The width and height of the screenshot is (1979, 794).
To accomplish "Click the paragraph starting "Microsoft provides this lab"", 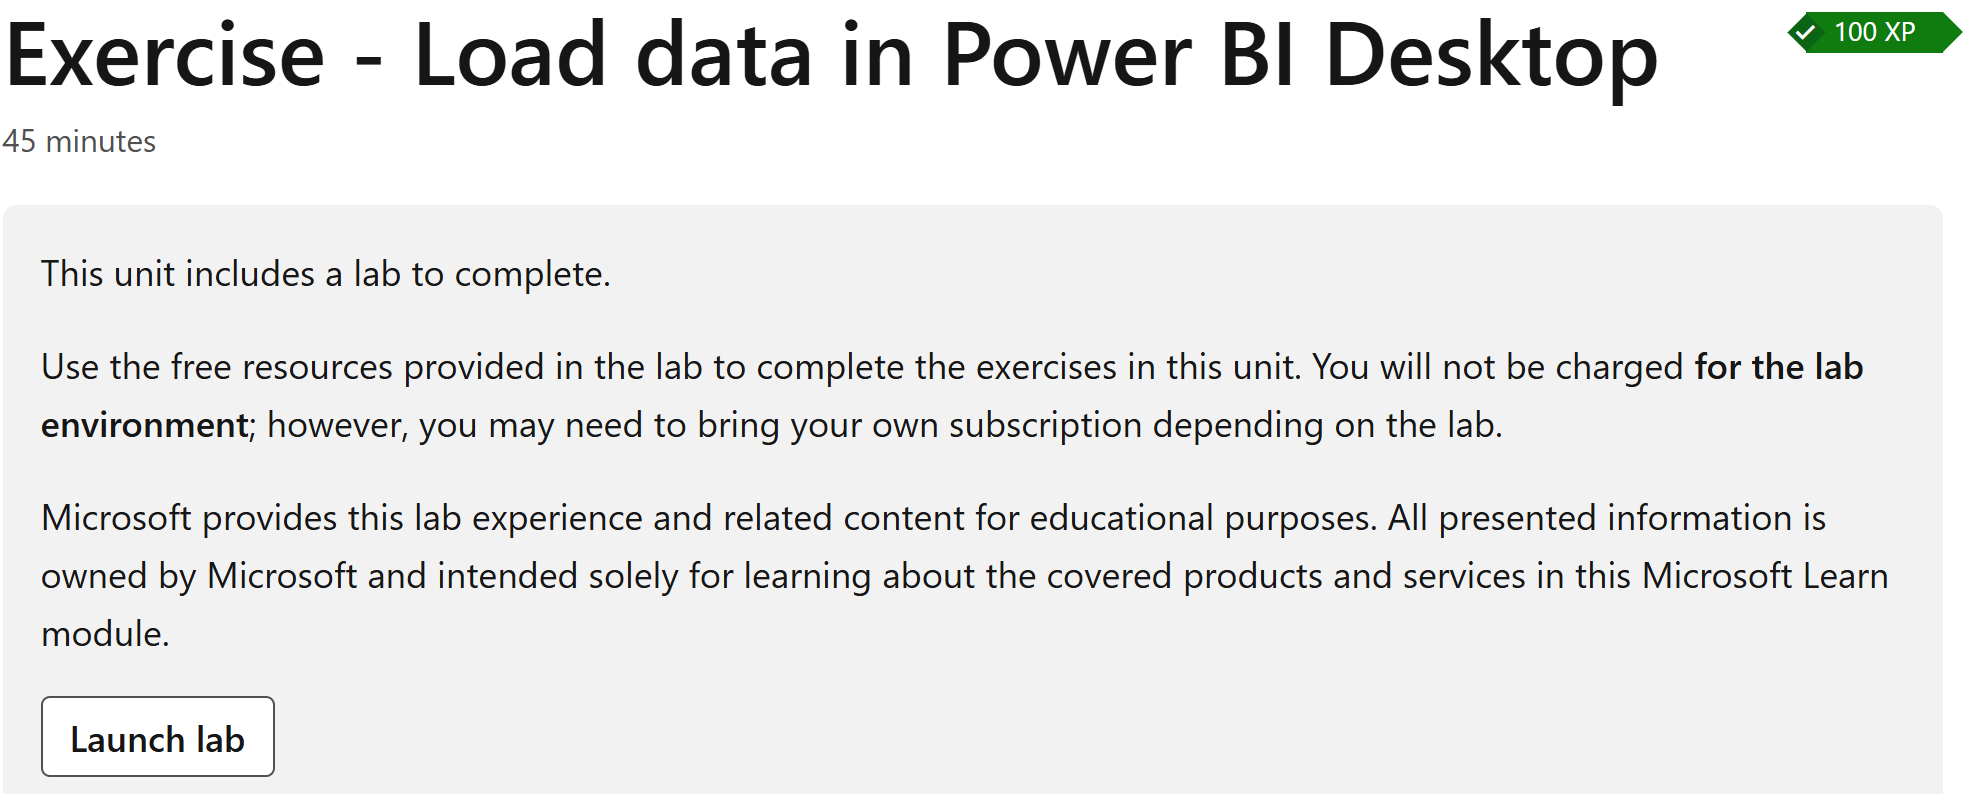I will pyautogui.click(x=965, y=576).
